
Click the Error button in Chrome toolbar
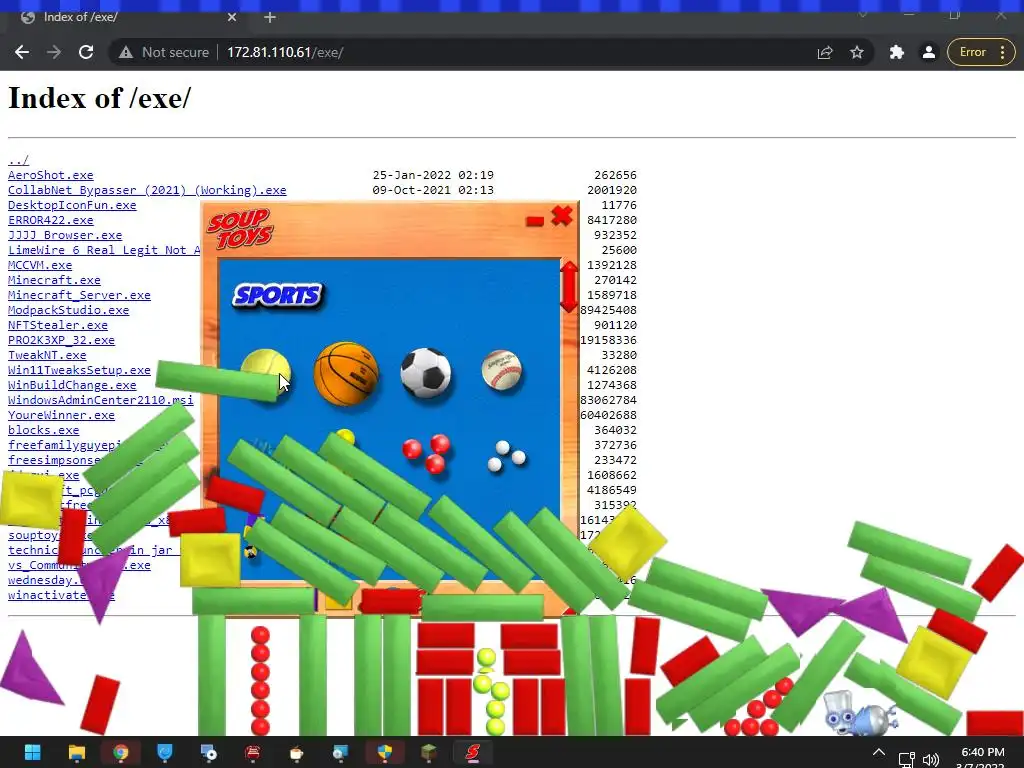tap(972, 52)
